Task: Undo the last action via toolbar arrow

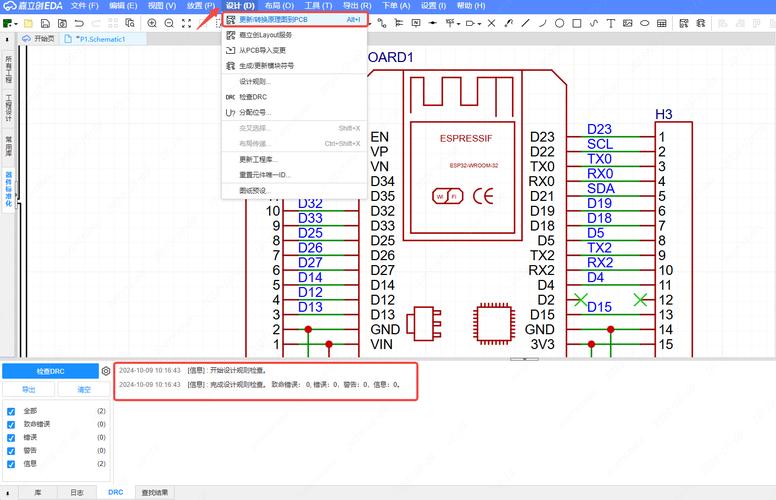Action: (79, 23)
